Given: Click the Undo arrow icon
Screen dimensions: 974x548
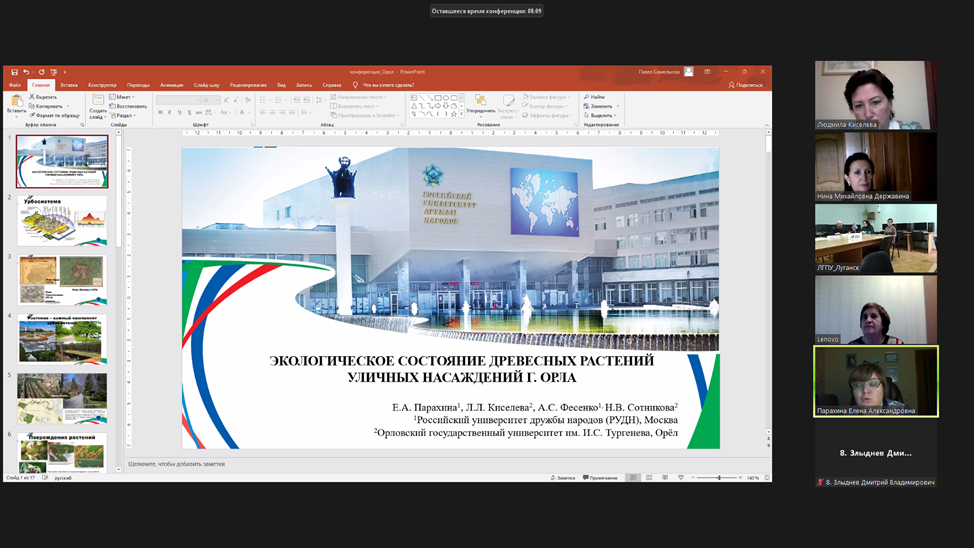Looking at the screenshot, I should (x=26, y=72).
